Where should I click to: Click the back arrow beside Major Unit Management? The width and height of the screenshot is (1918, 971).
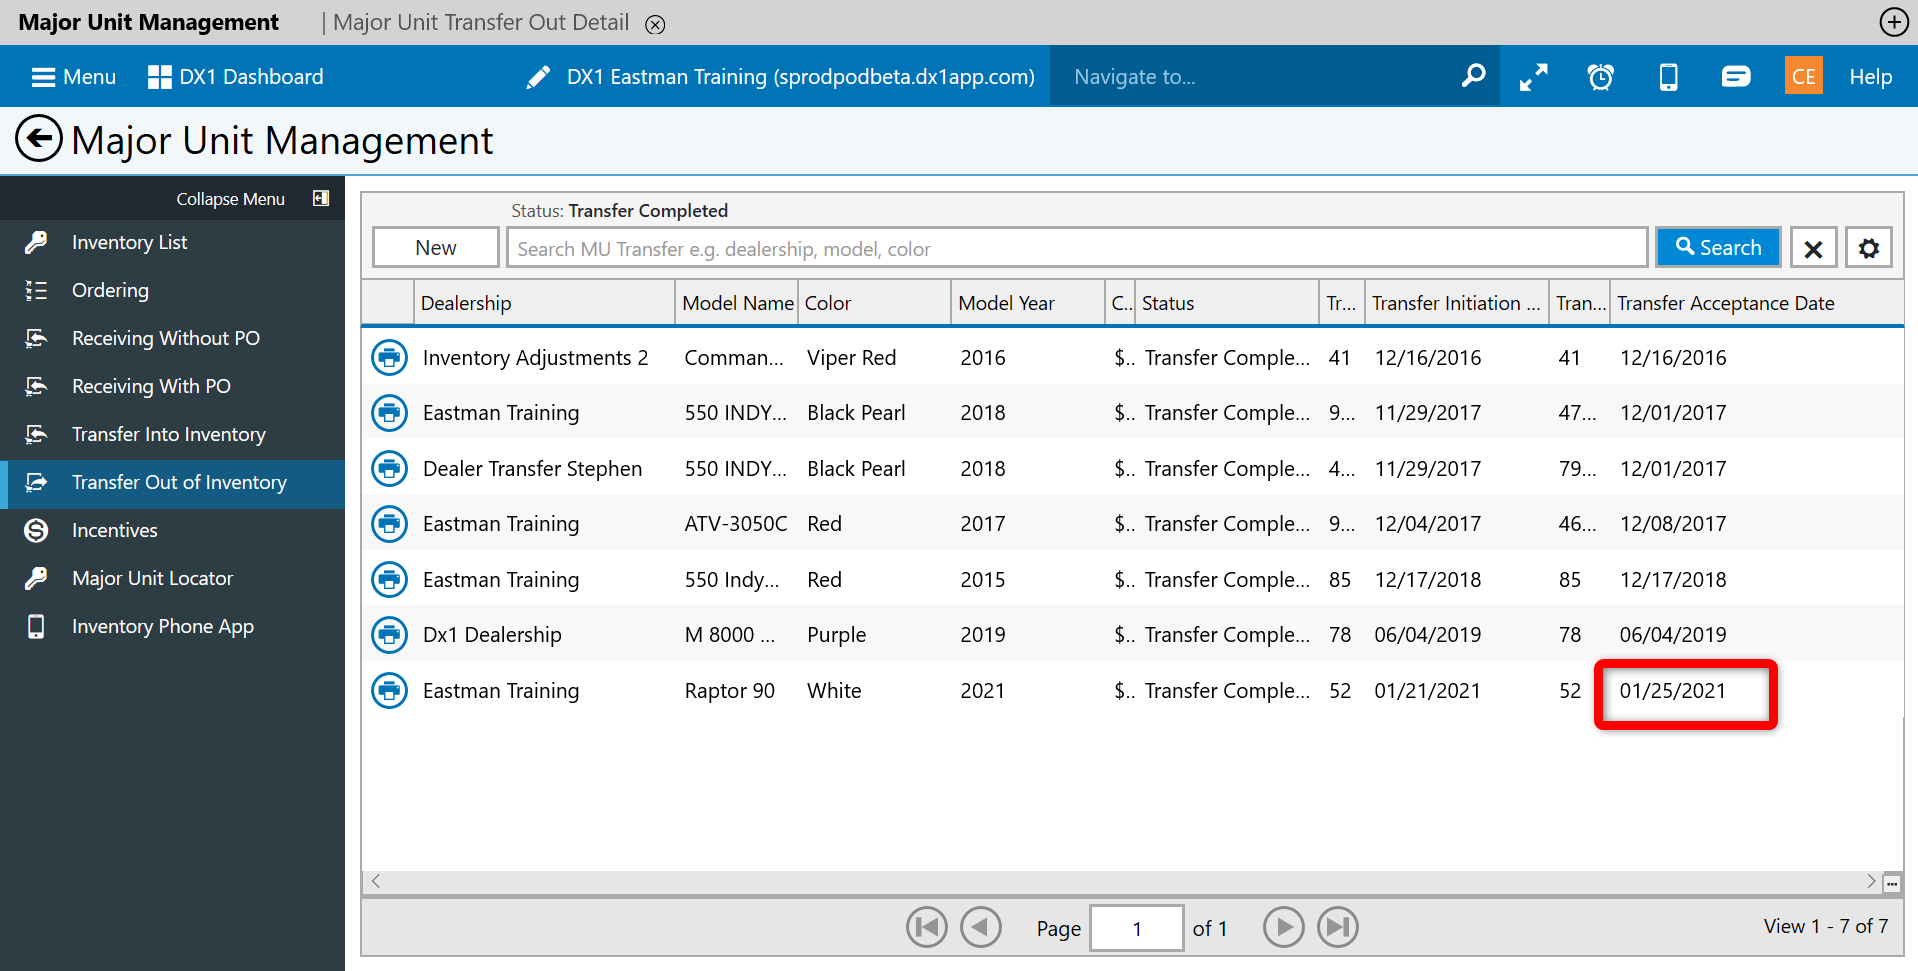click(x=39, y=139)
